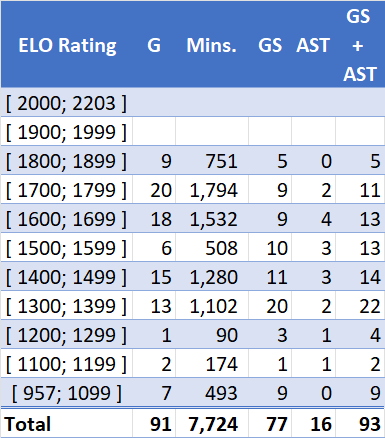Click the 1,794 minutes value

pos(212,190)
